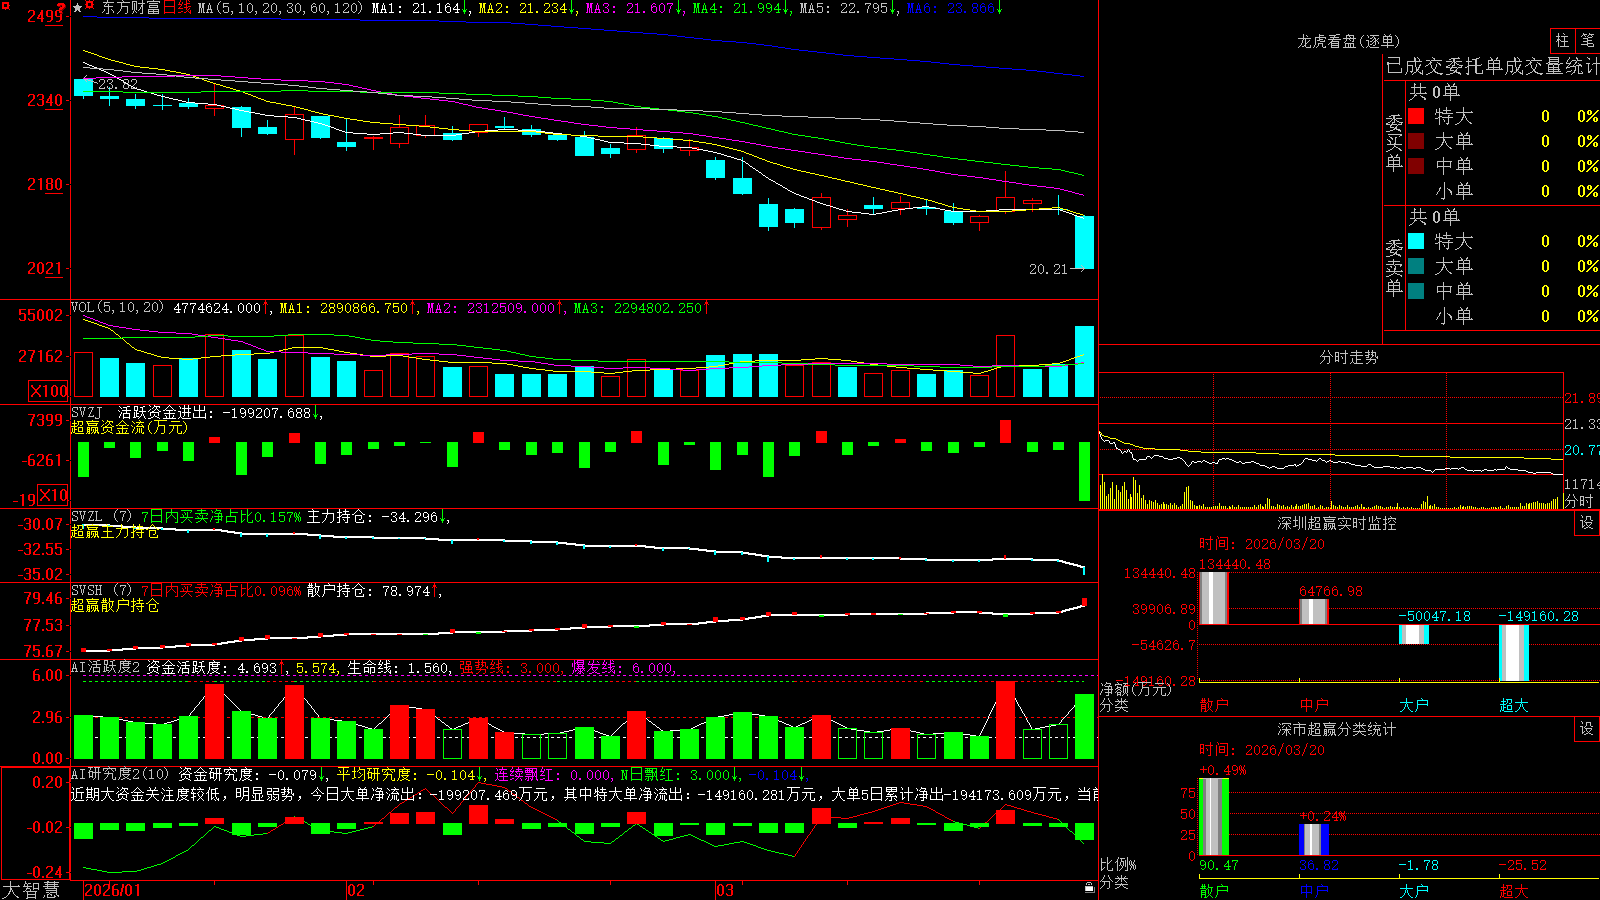Click the MA6: 23.866 value
This screenshot has height=900, width=1600.
coord(955,8)
